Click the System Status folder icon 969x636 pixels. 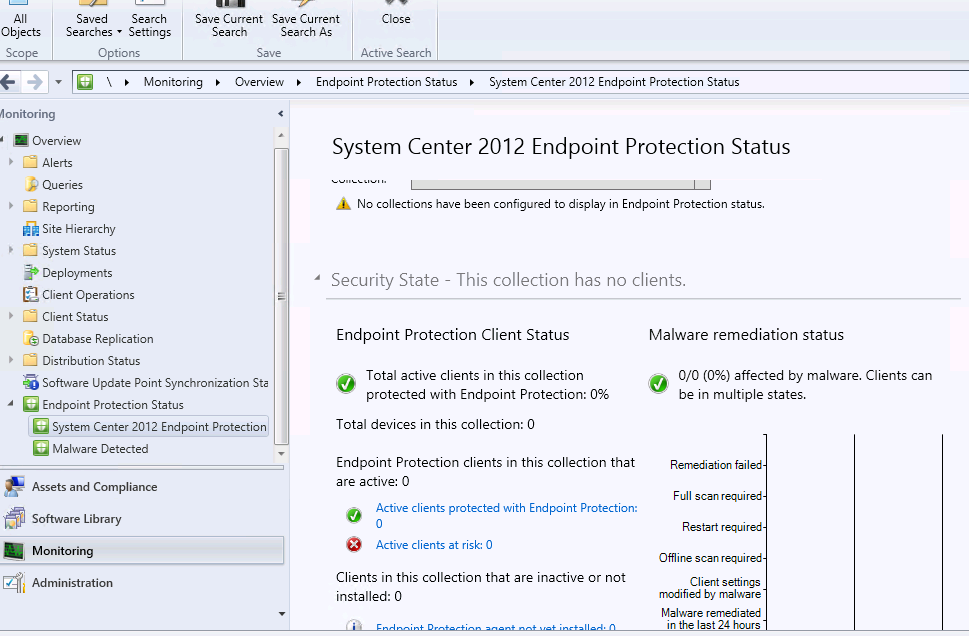point(30,250)
